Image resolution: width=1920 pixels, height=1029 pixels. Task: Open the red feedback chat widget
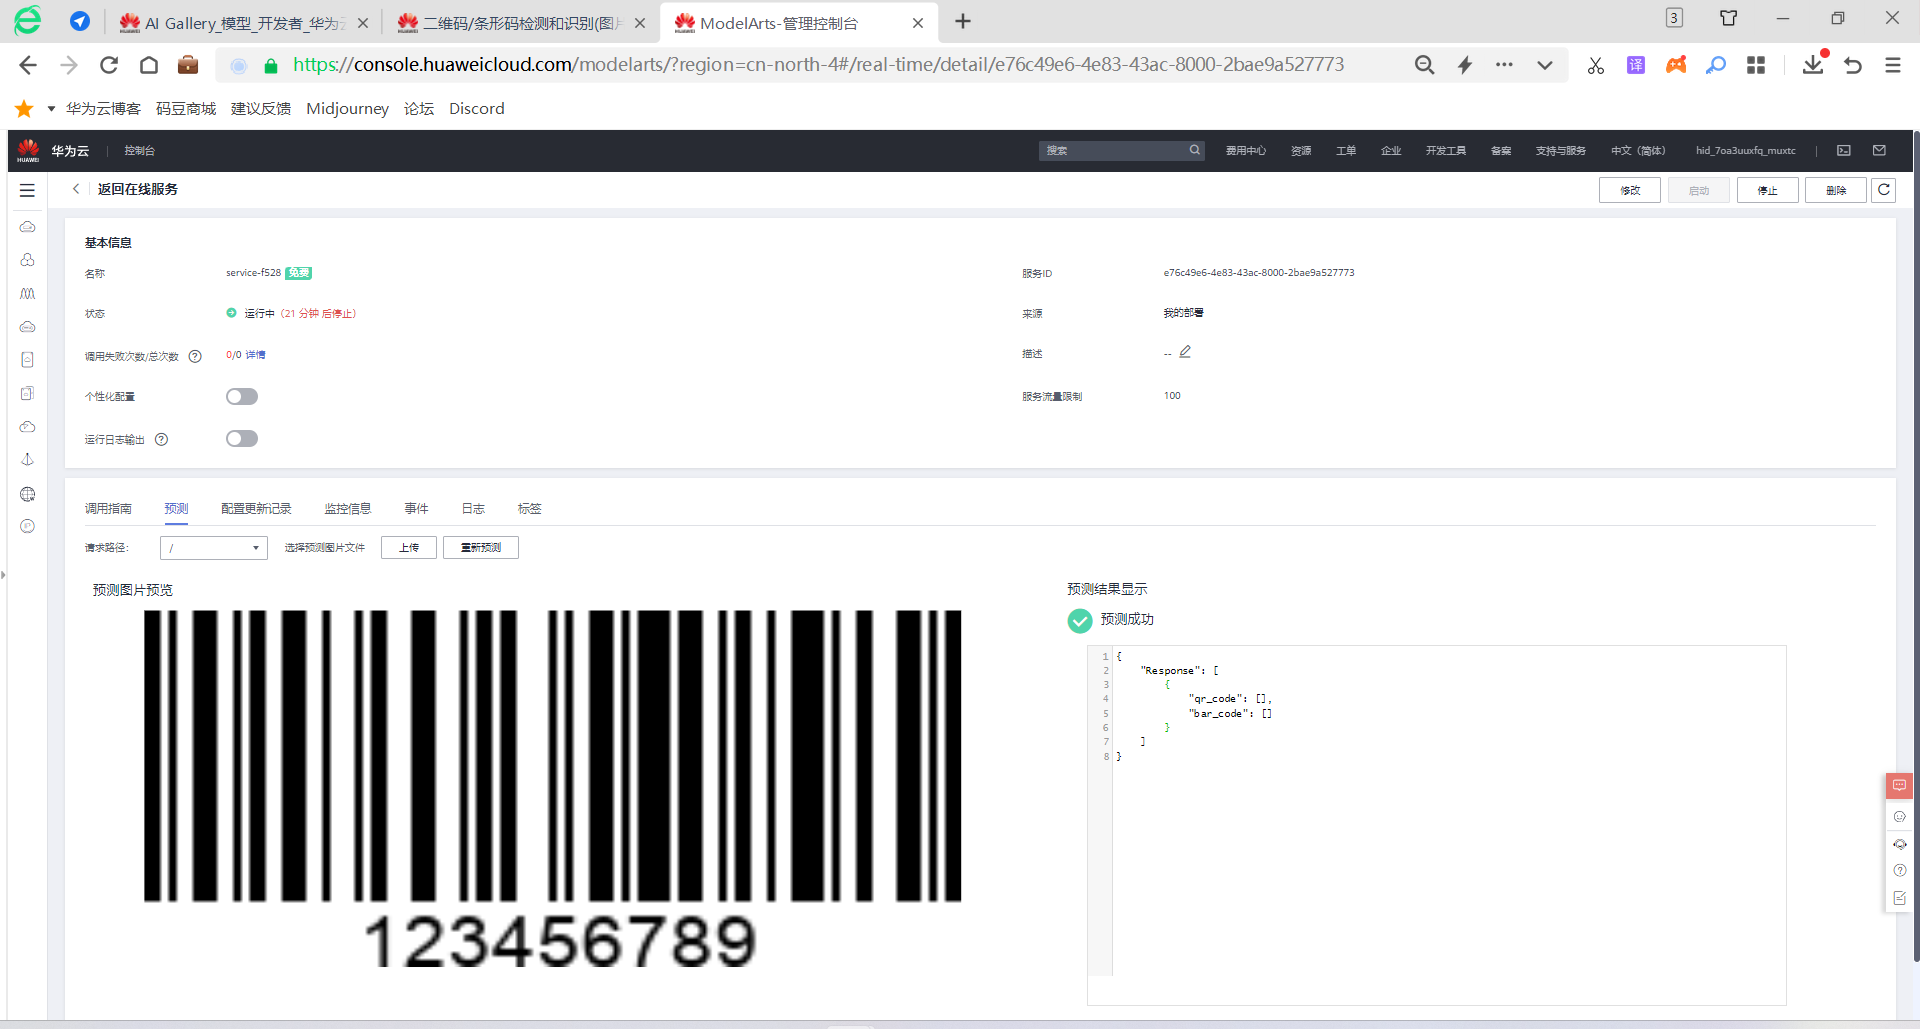click(1899, 786)
